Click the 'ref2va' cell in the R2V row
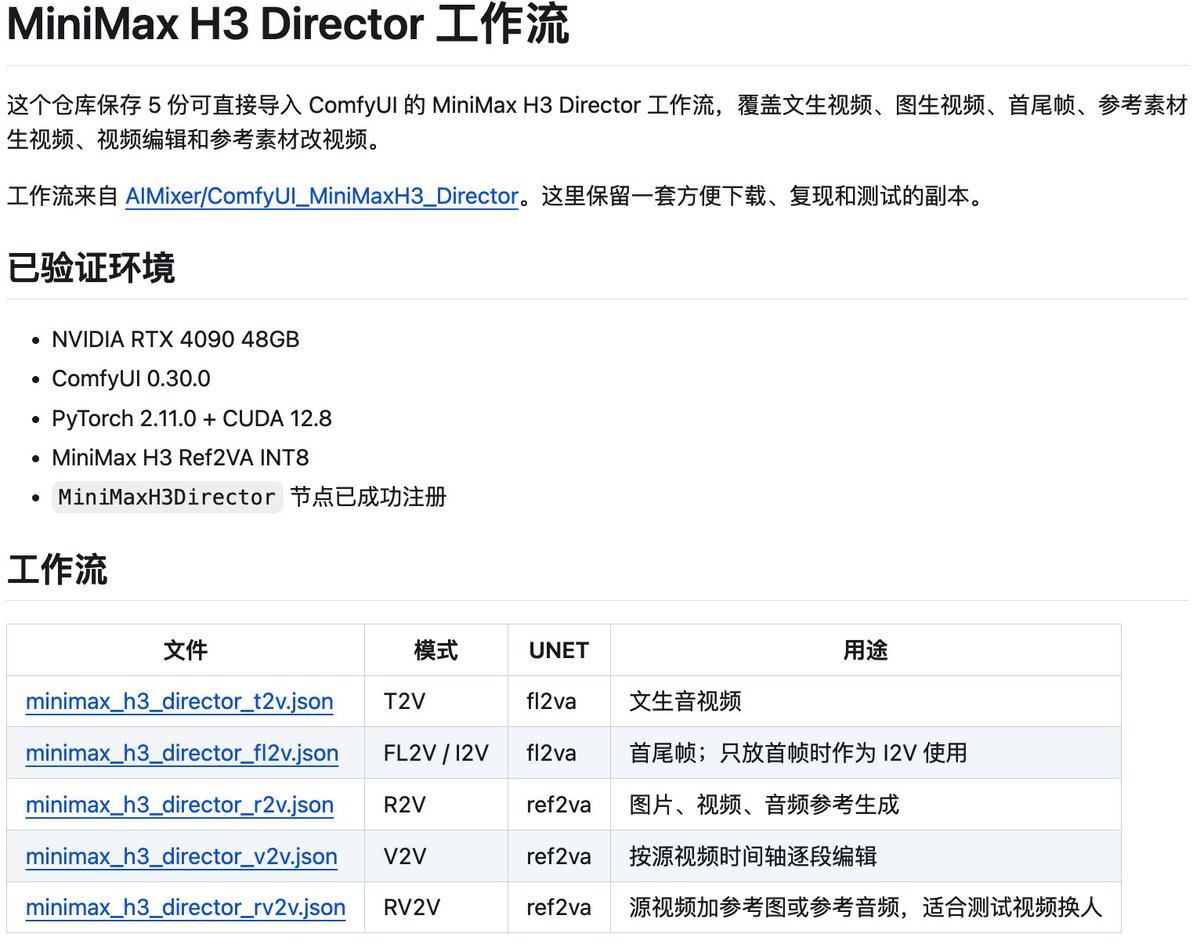The height and width of the screenshot is (948, 1200). point(559,805)
